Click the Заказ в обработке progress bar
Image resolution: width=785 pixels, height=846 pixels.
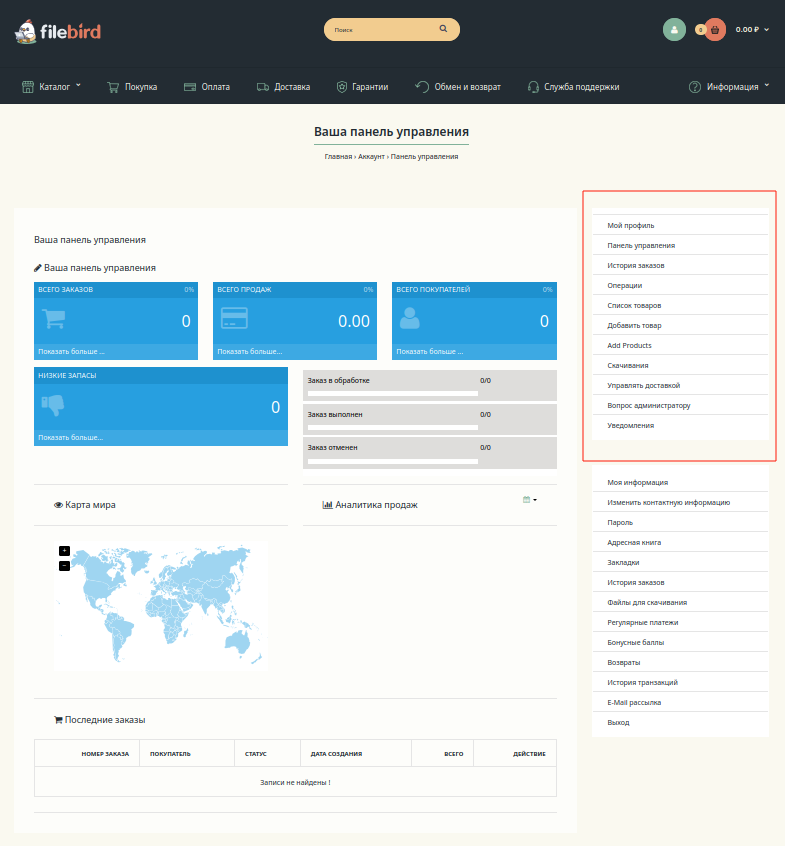point(393,394)
